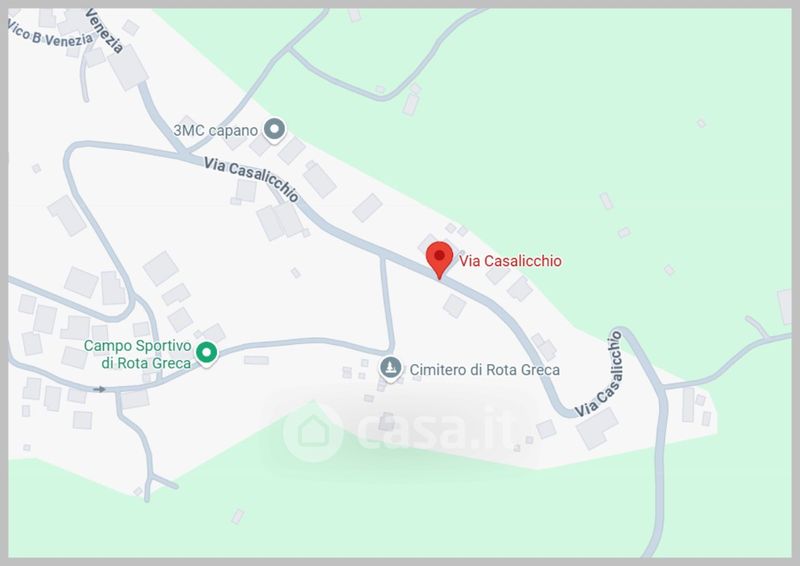Open the Cimitero di Rota Greca label
This screenshot has height=566, width=800.
(485, 370)
